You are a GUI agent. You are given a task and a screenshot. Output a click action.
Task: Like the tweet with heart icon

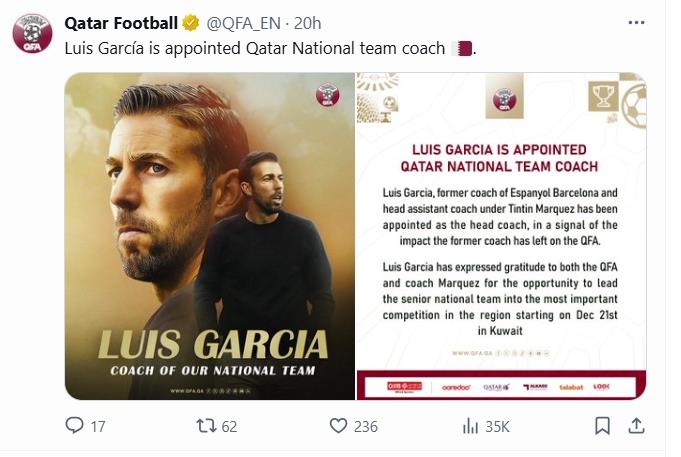click(338, 426)
